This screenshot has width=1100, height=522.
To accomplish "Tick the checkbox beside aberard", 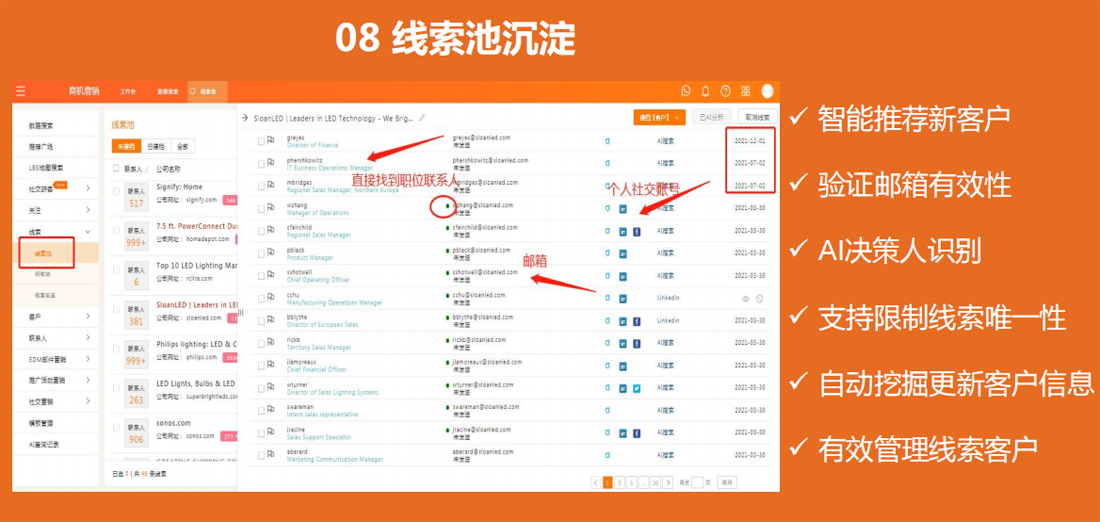I will point(261,454).
